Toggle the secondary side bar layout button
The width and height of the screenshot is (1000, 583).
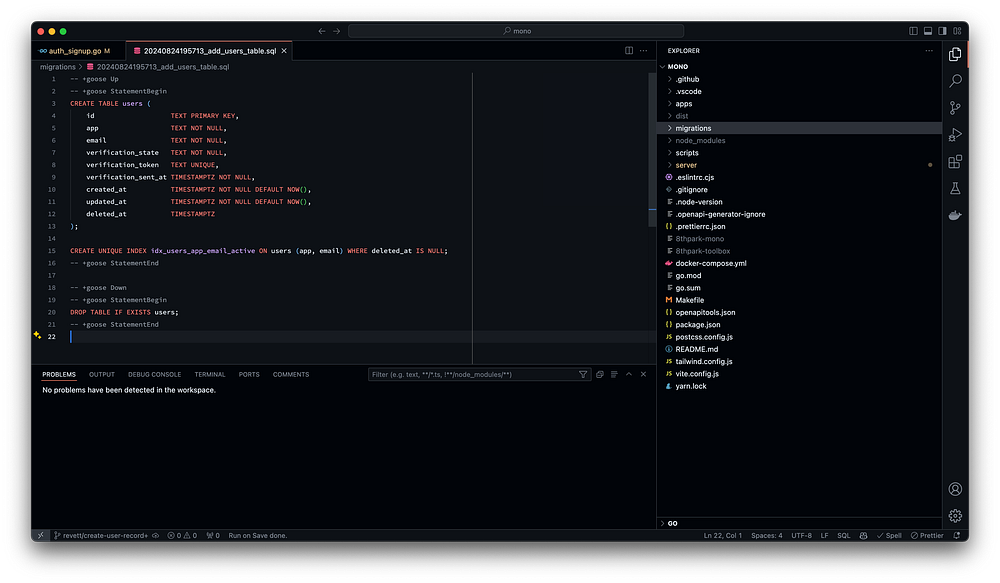click(x=942, y=31)
